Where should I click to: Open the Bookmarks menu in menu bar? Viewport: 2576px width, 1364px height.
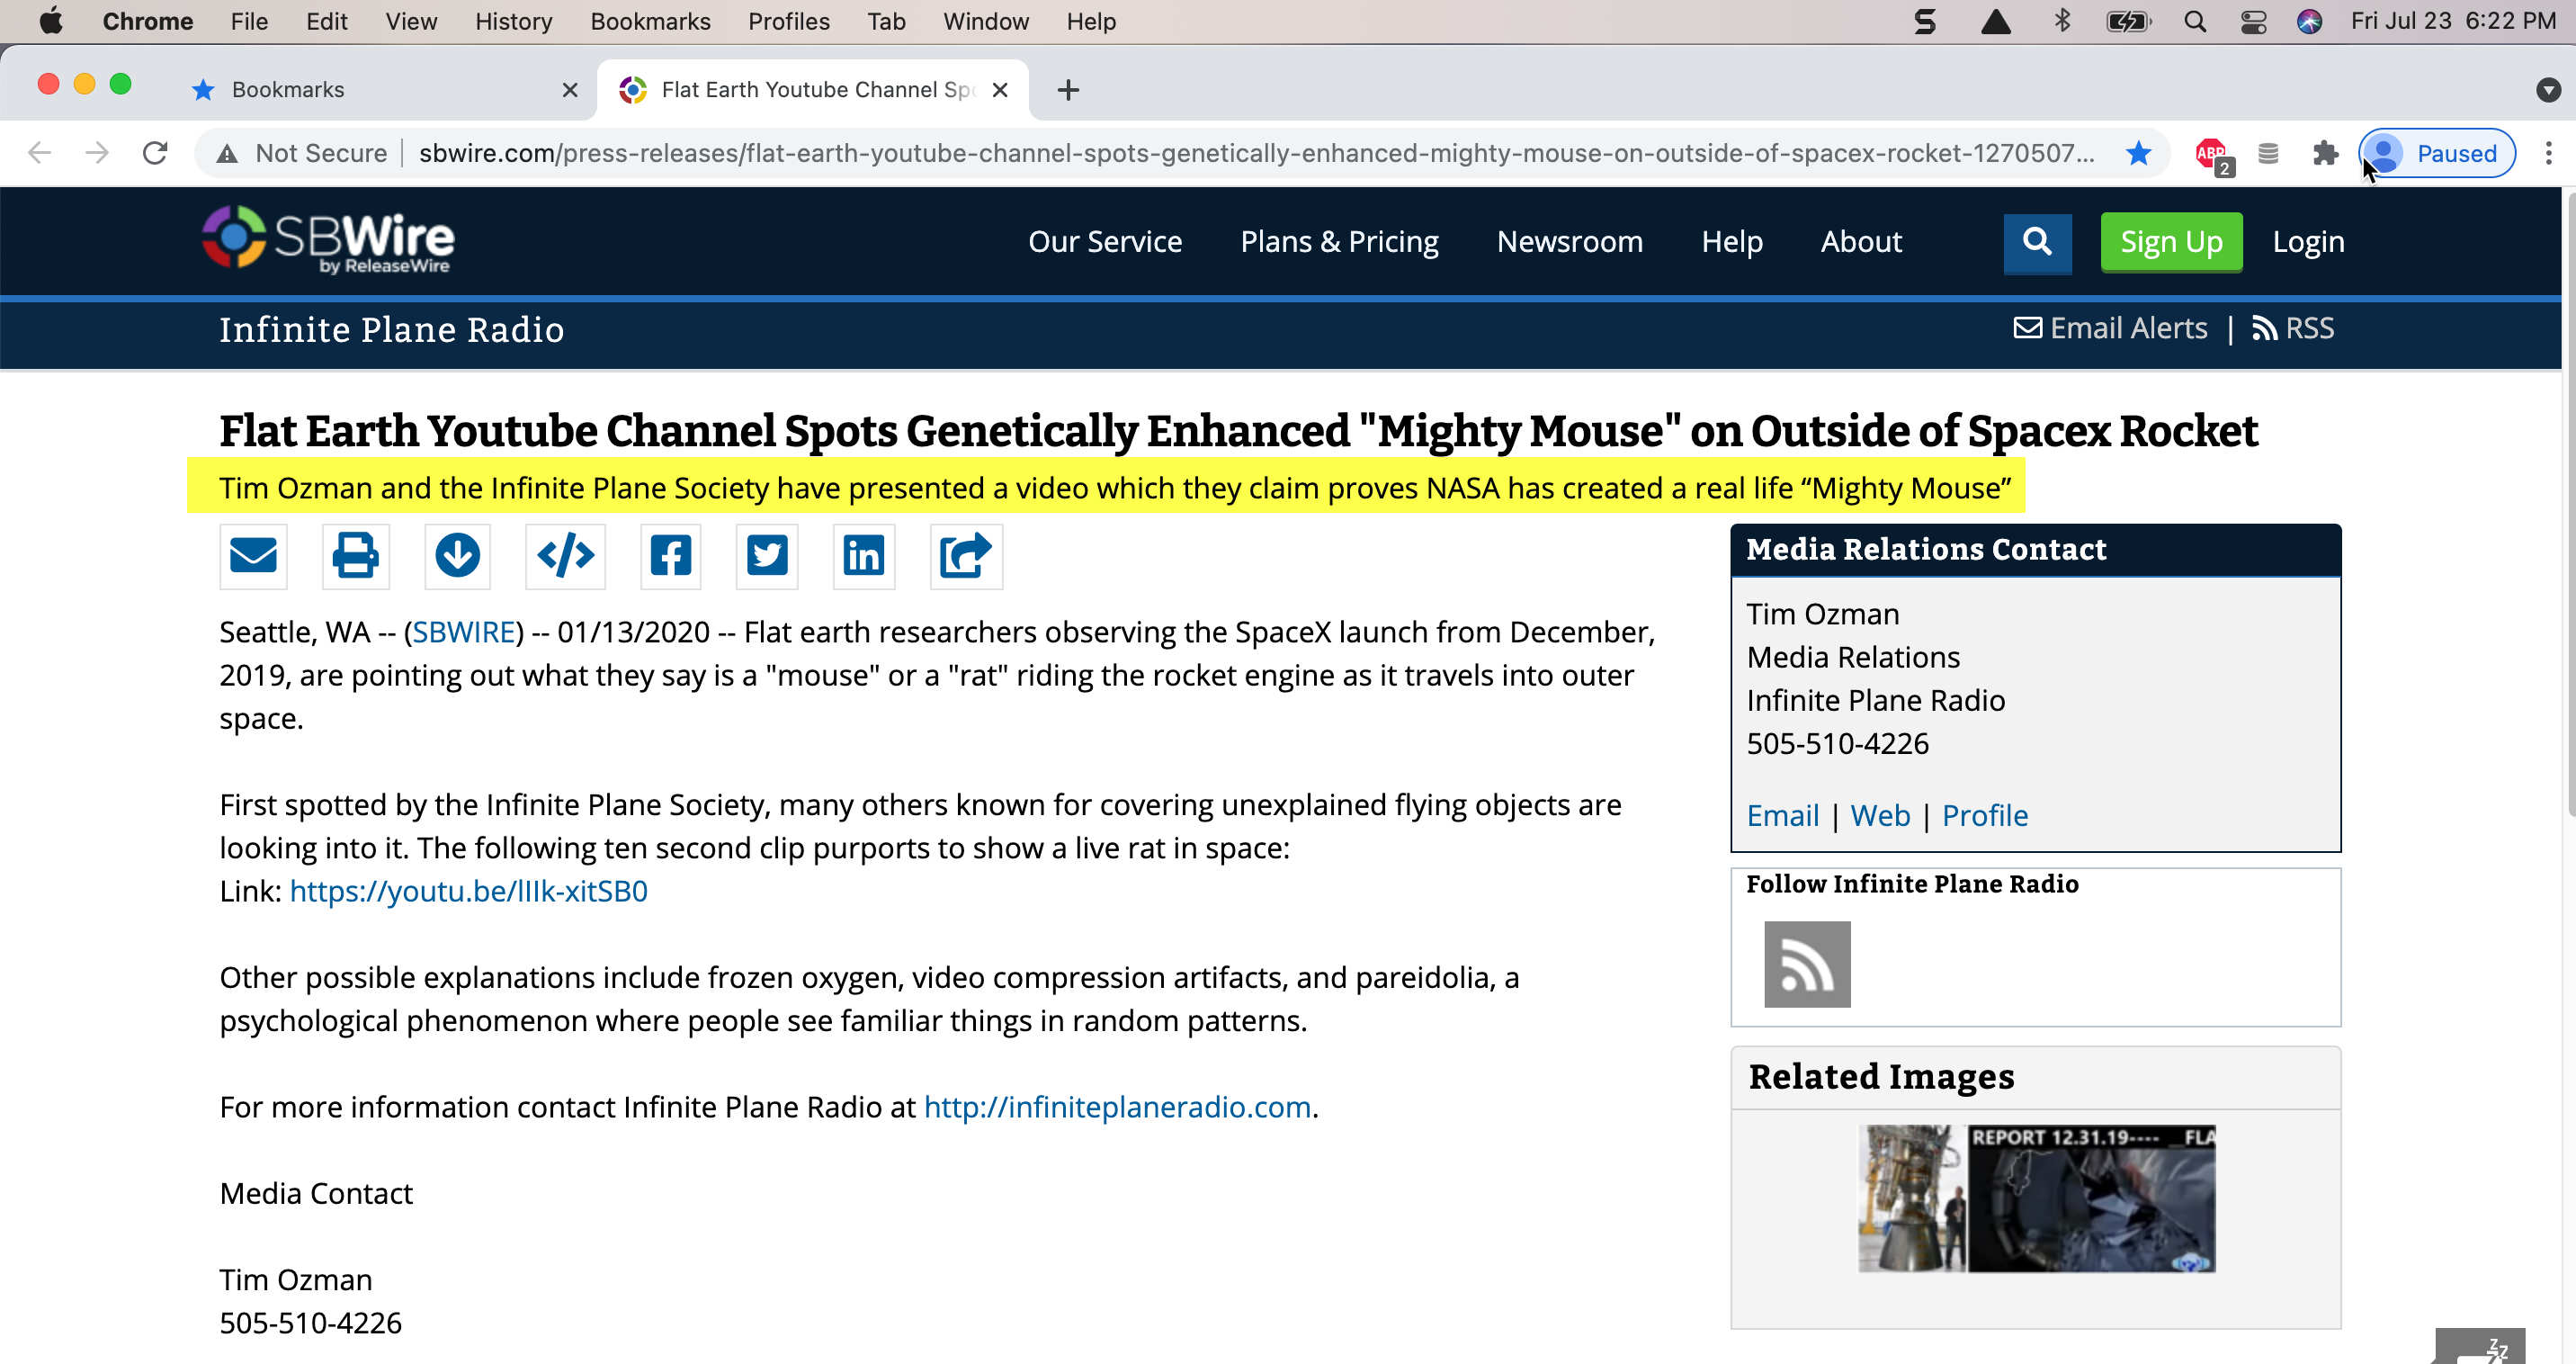(650, 21)
